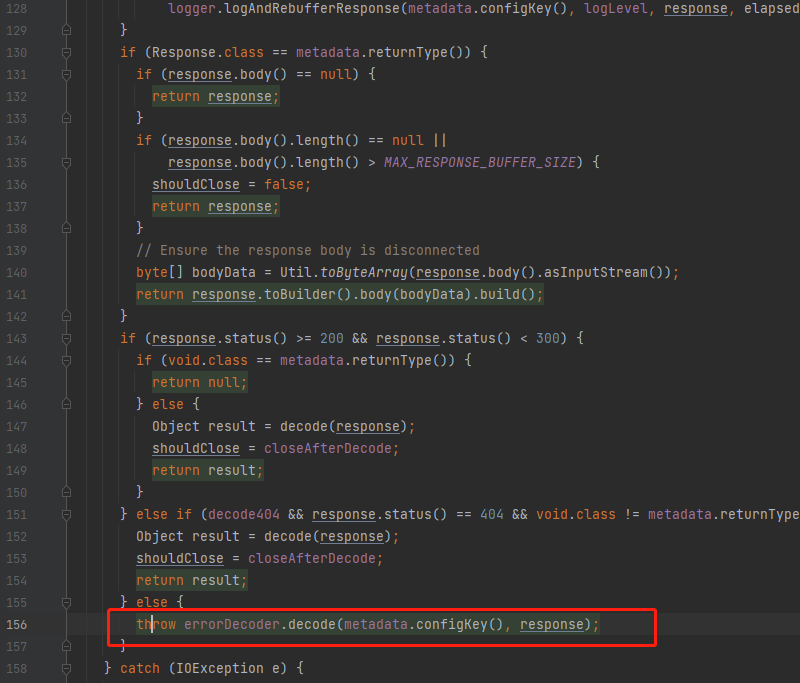Click the underlined response variable on line 131

coord(200,74)
